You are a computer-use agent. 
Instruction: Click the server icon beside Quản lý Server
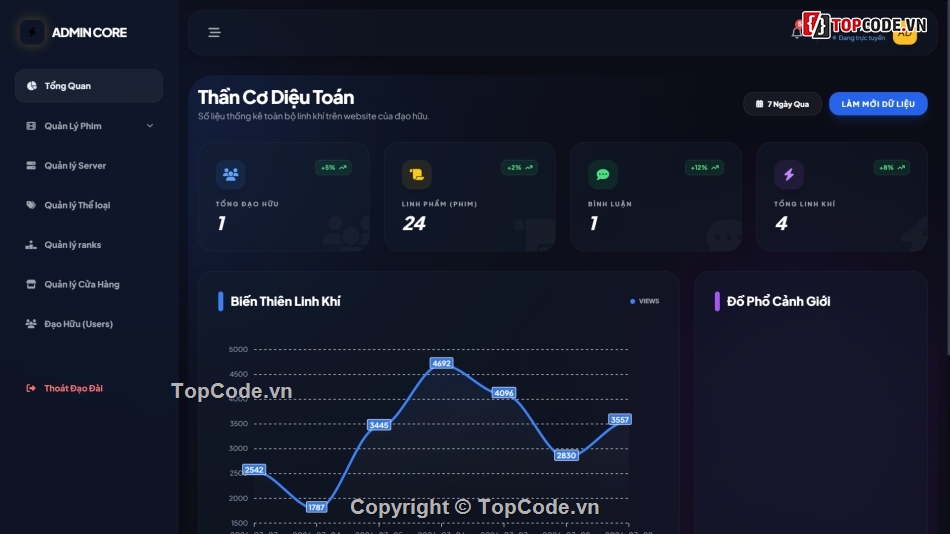click(31, 165)
